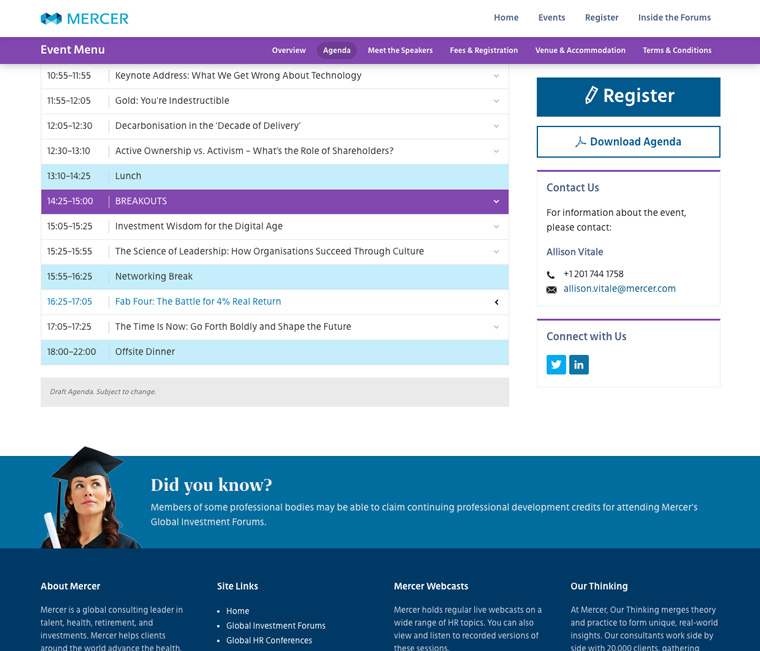Click Our Thinking footer heading
The width and height of the screenshot is (760, 651).
click(x=599, y=586)
